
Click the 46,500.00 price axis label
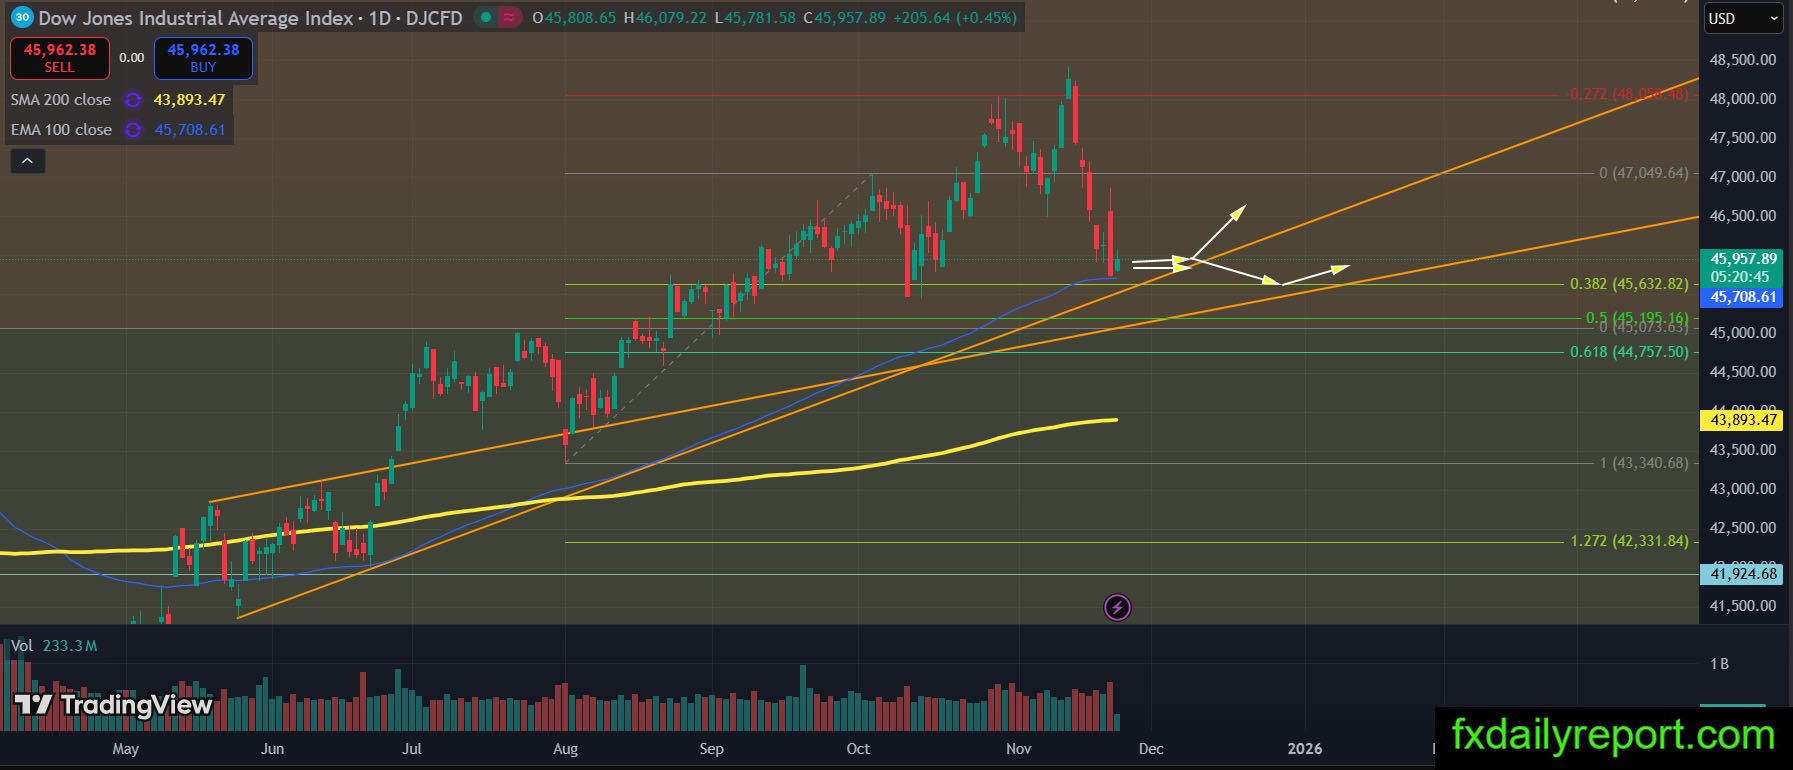pos(1743,216)
